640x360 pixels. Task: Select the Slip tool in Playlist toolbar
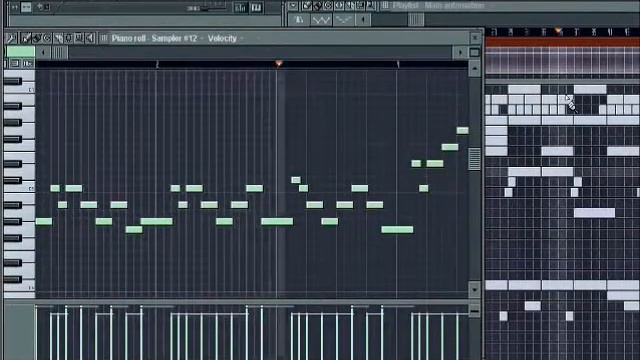[x=339, y=6]
